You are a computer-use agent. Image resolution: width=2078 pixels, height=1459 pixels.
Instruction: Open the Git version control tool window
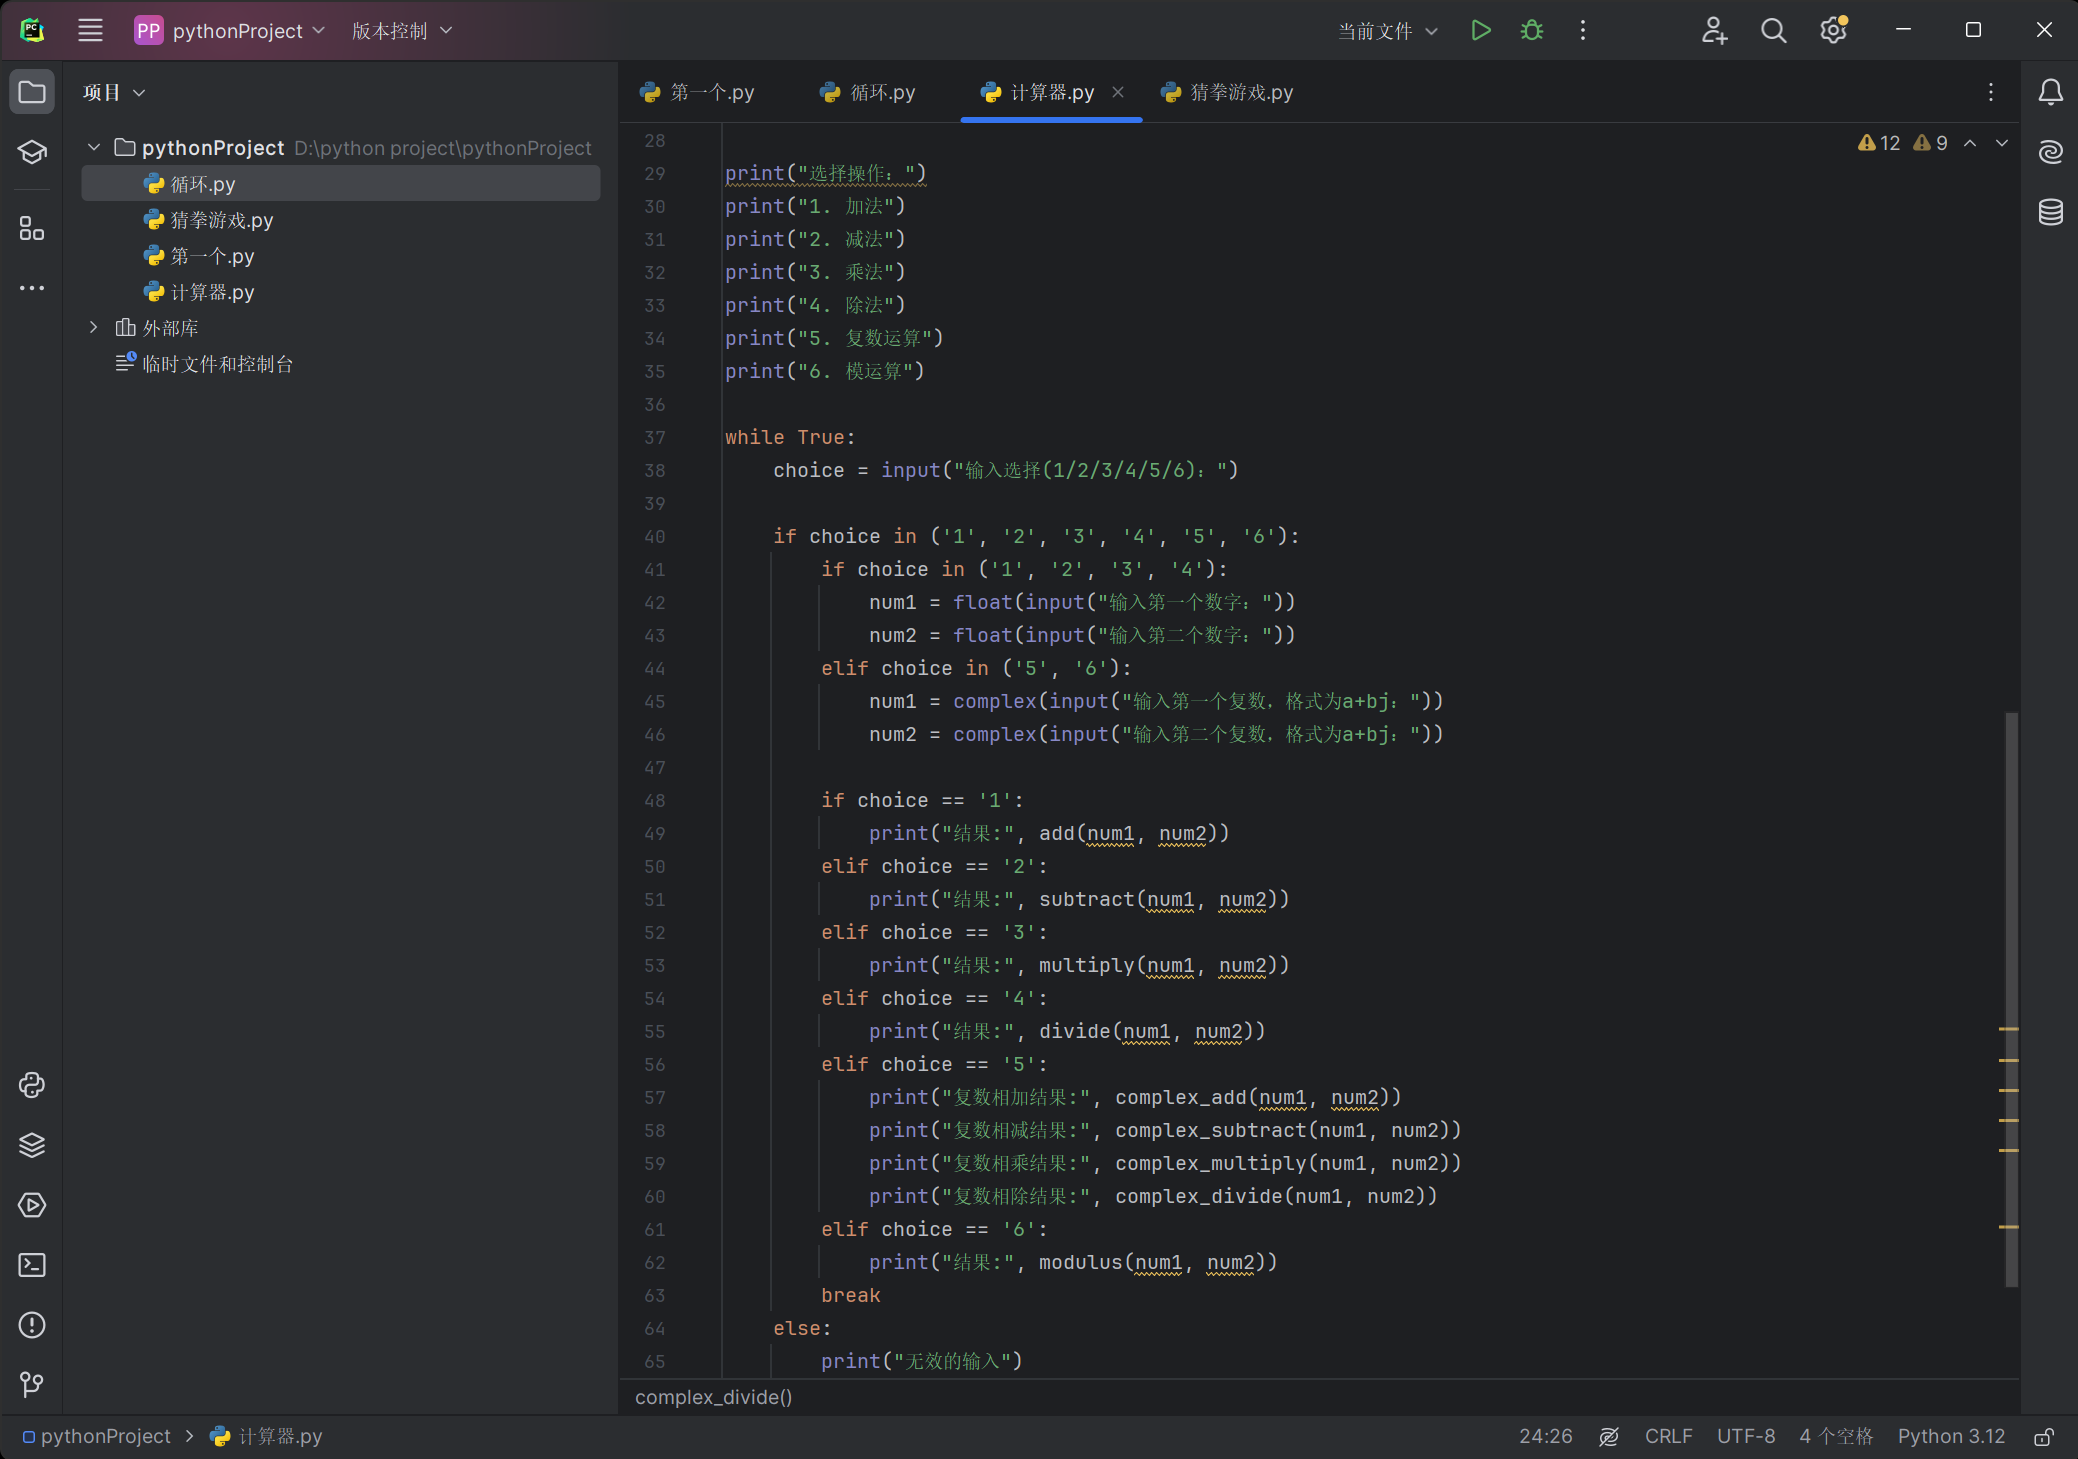coord(32,1385)
